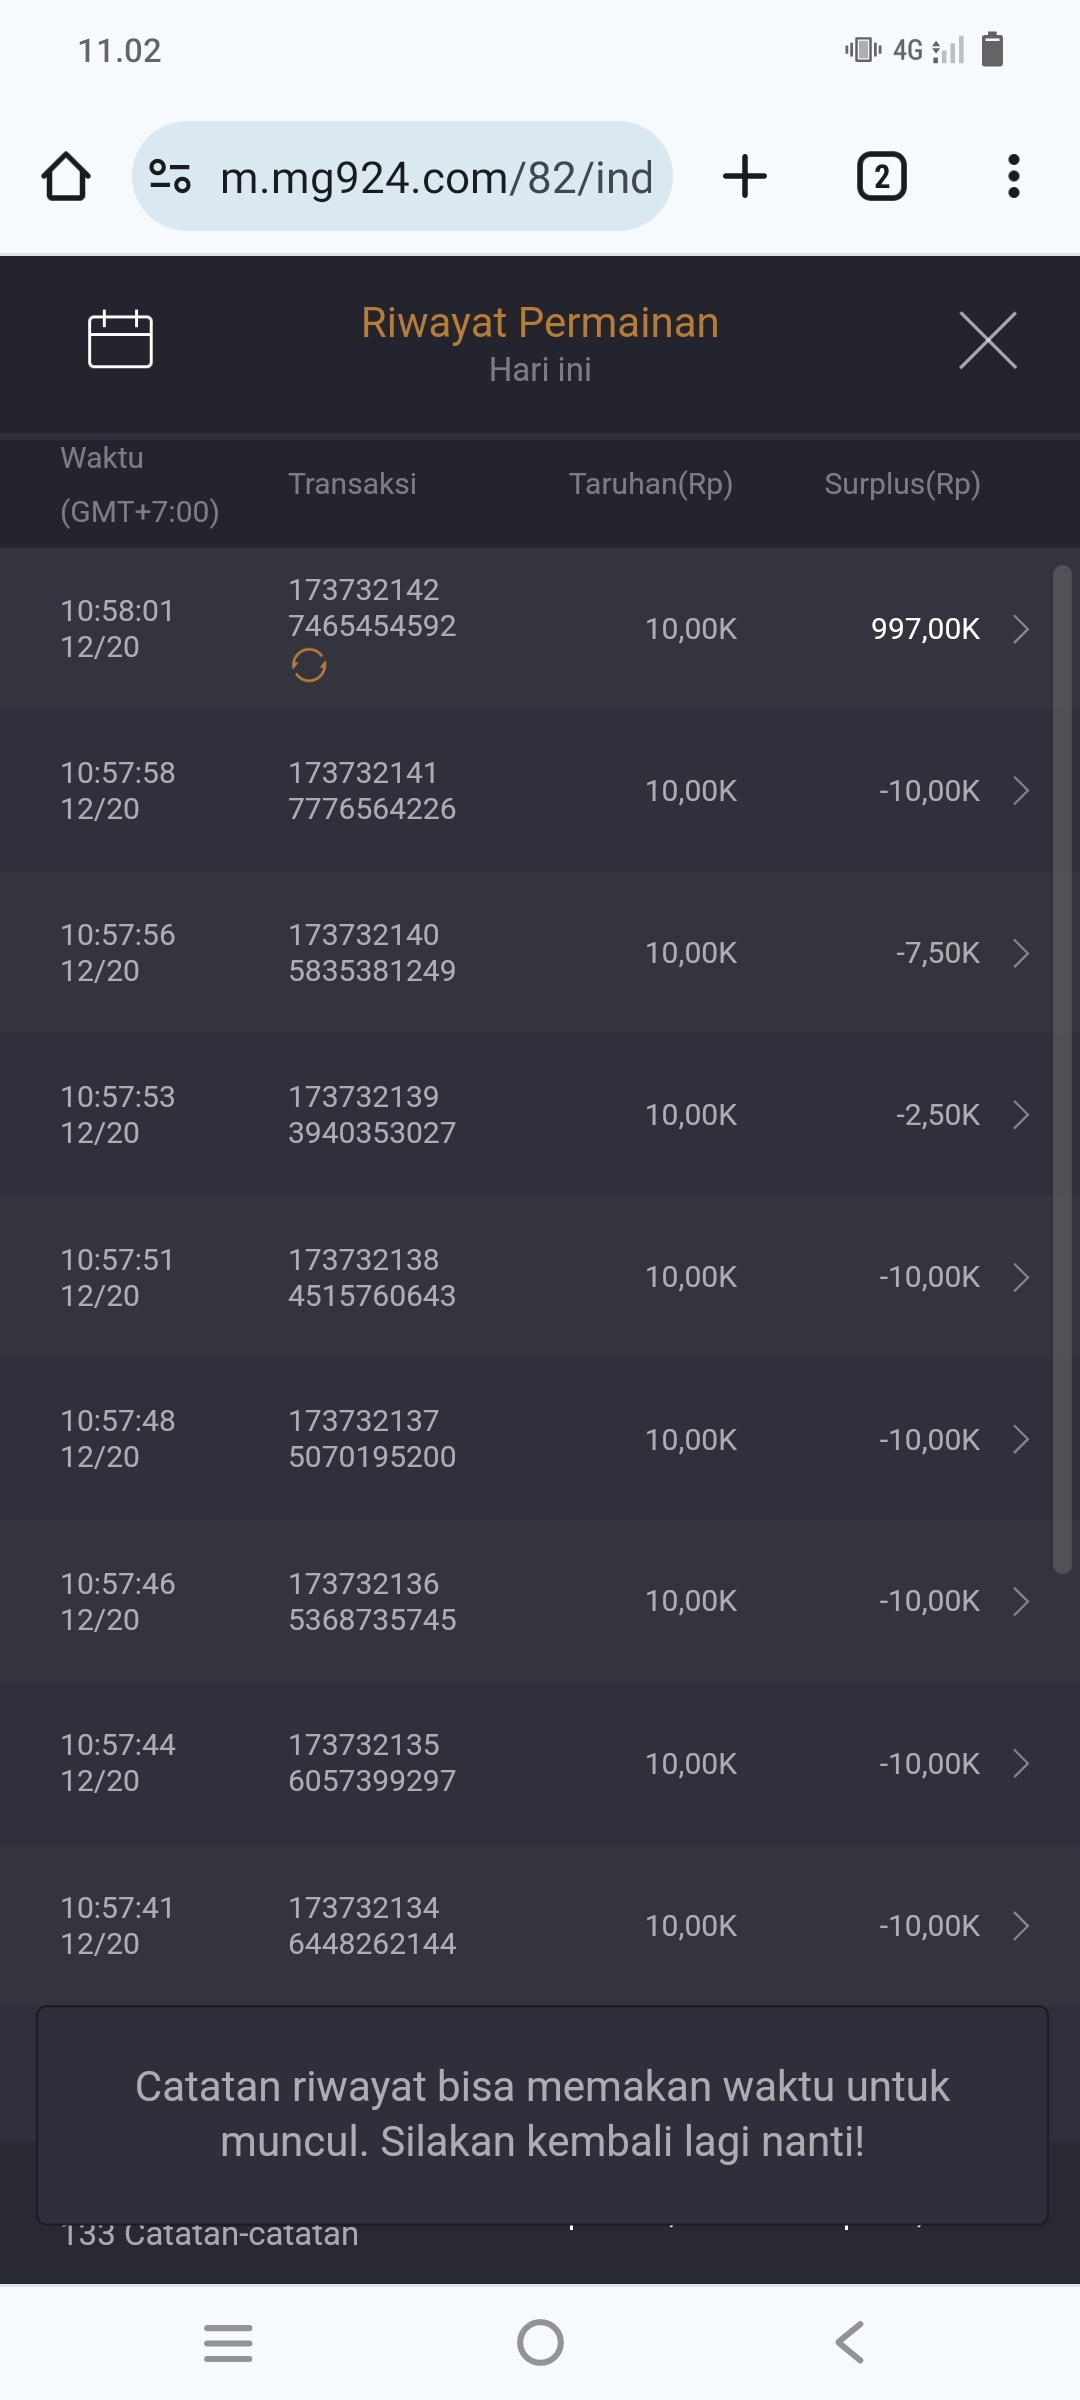Image resolution: width=1080 pixels, height=2400 pixels.
Task: Tap the m.mg924.com address bar
Action: point(435,177)
